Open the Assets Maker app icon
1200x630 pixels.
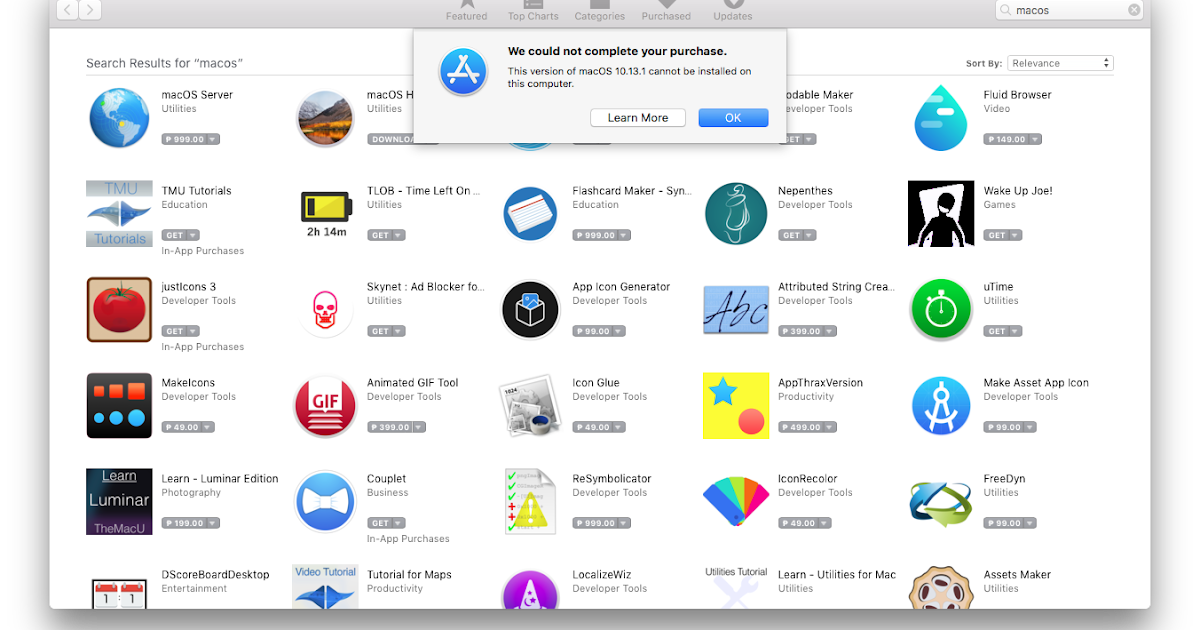(940, 588)
